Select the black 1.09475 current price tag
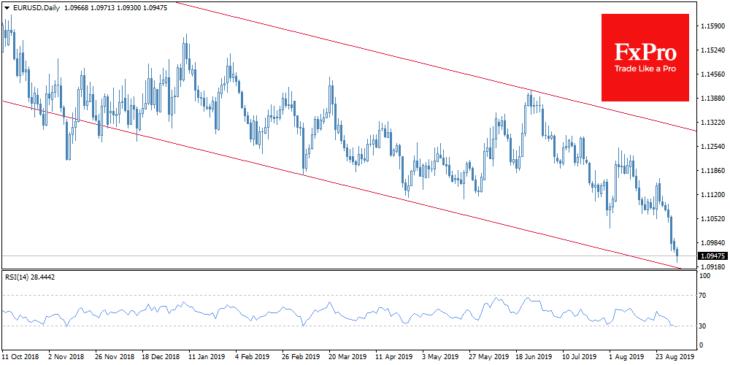 (712, 256)
